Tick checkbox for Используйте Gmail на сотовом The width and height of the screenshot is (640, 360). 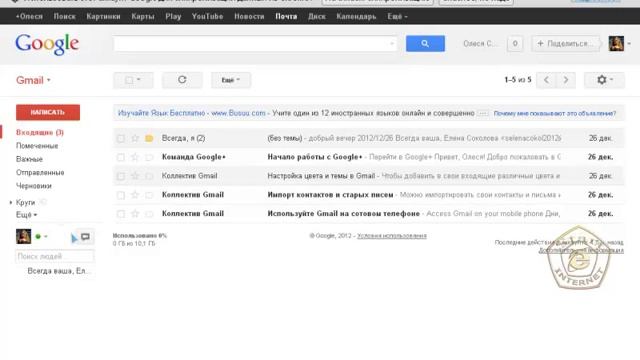click(120, 213)
